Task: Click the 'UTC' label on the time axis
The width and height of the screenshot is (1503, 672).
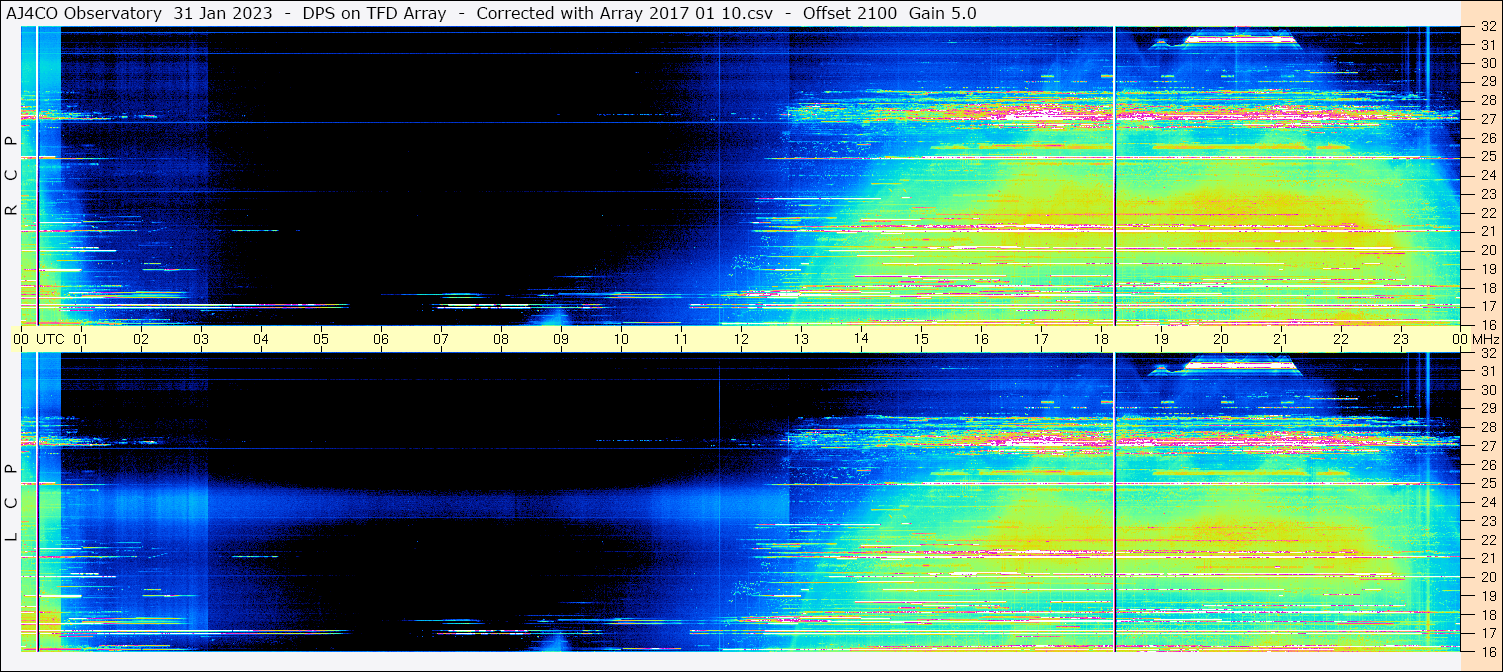Action: tap(50, 339)
